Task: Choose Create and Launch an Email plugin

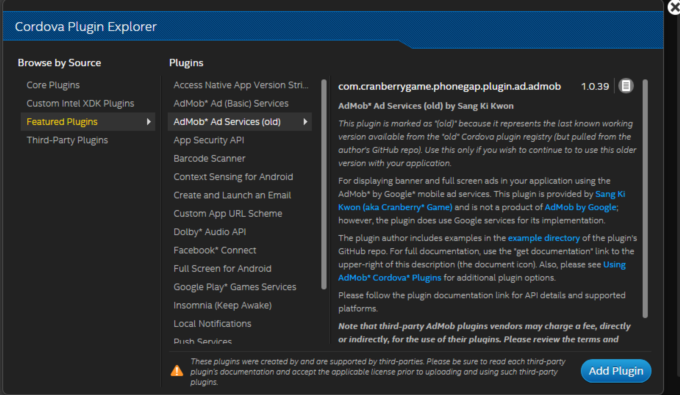Action: pyautogui.click(x=232, y=195)
